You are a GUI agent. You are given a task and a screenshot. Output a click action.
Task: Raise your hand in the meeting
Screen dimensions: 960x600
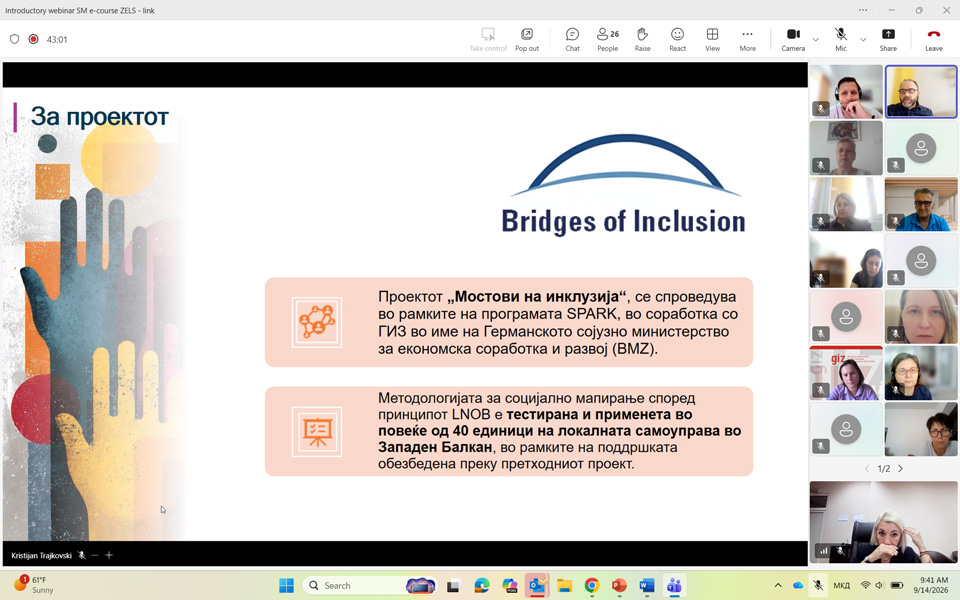(x=642, y=39)
